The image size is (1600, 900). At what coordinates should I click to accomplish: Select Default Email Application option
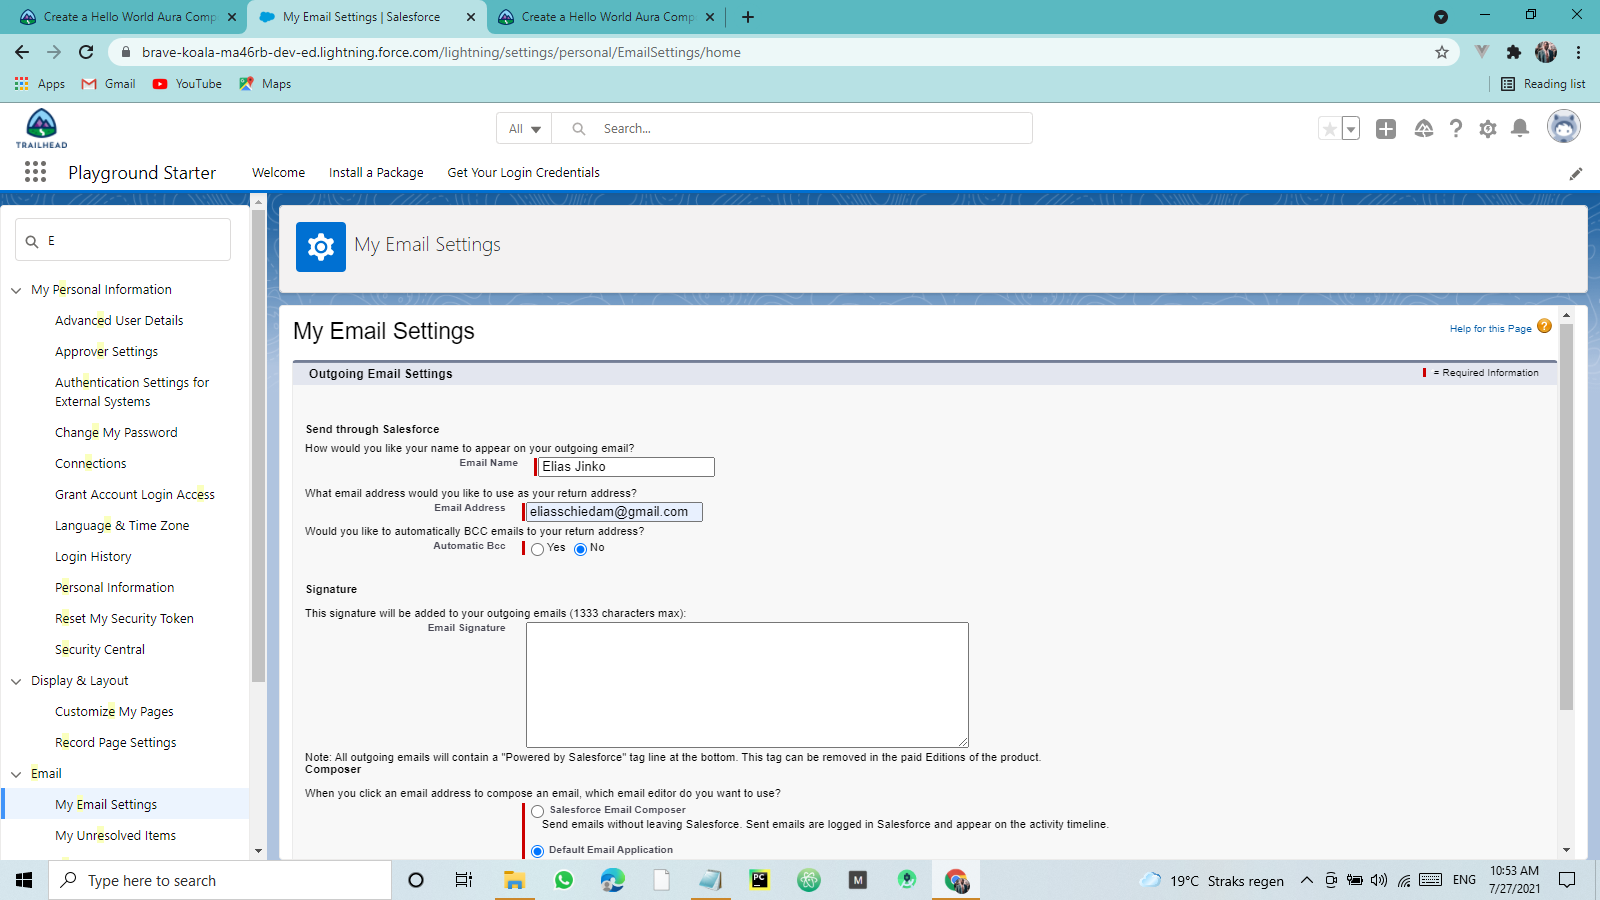tap(538, 851)
